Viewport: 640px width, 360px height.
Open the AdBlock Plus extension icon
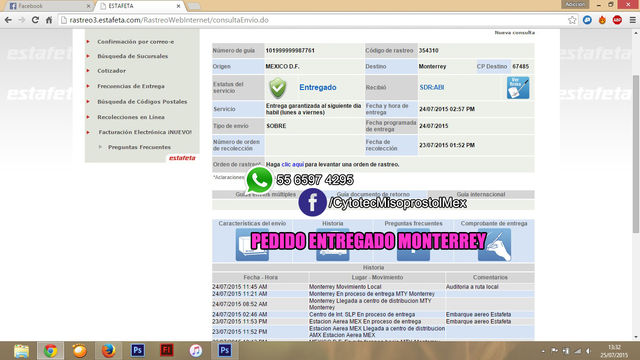(x=617, y=20)
